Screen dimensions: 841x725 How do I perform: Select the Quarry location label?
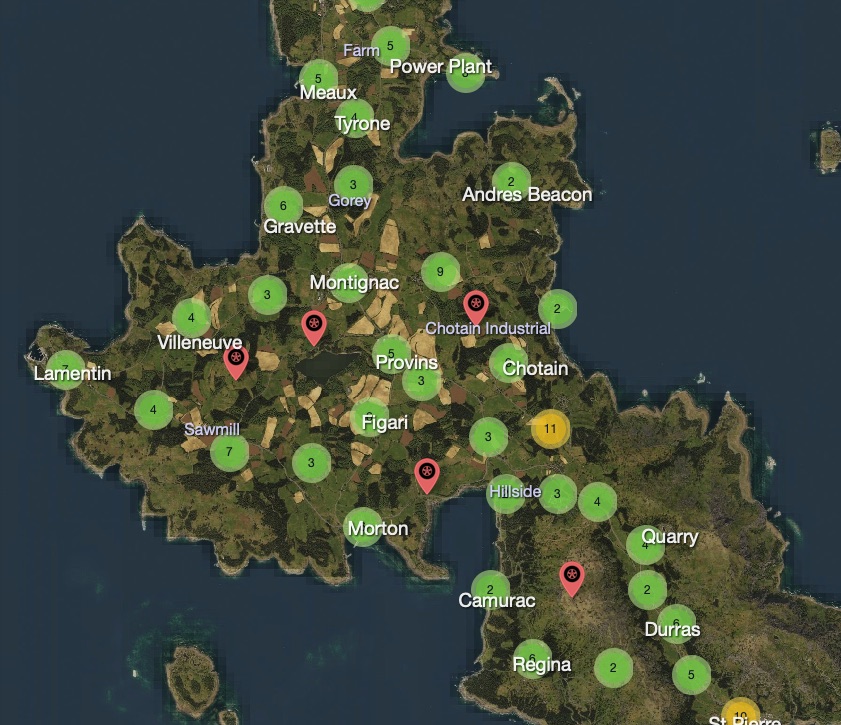point(671,536)
